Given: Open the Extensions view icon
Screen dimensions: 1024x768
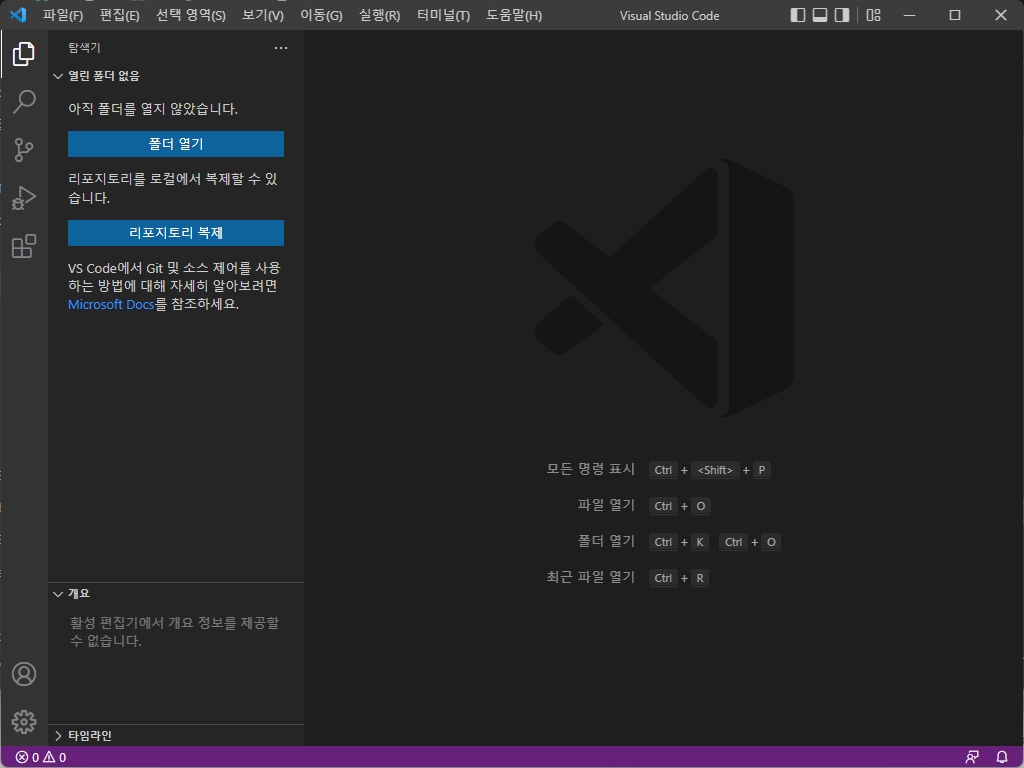Looking at the screenshot, I should (x=24, y=246).
